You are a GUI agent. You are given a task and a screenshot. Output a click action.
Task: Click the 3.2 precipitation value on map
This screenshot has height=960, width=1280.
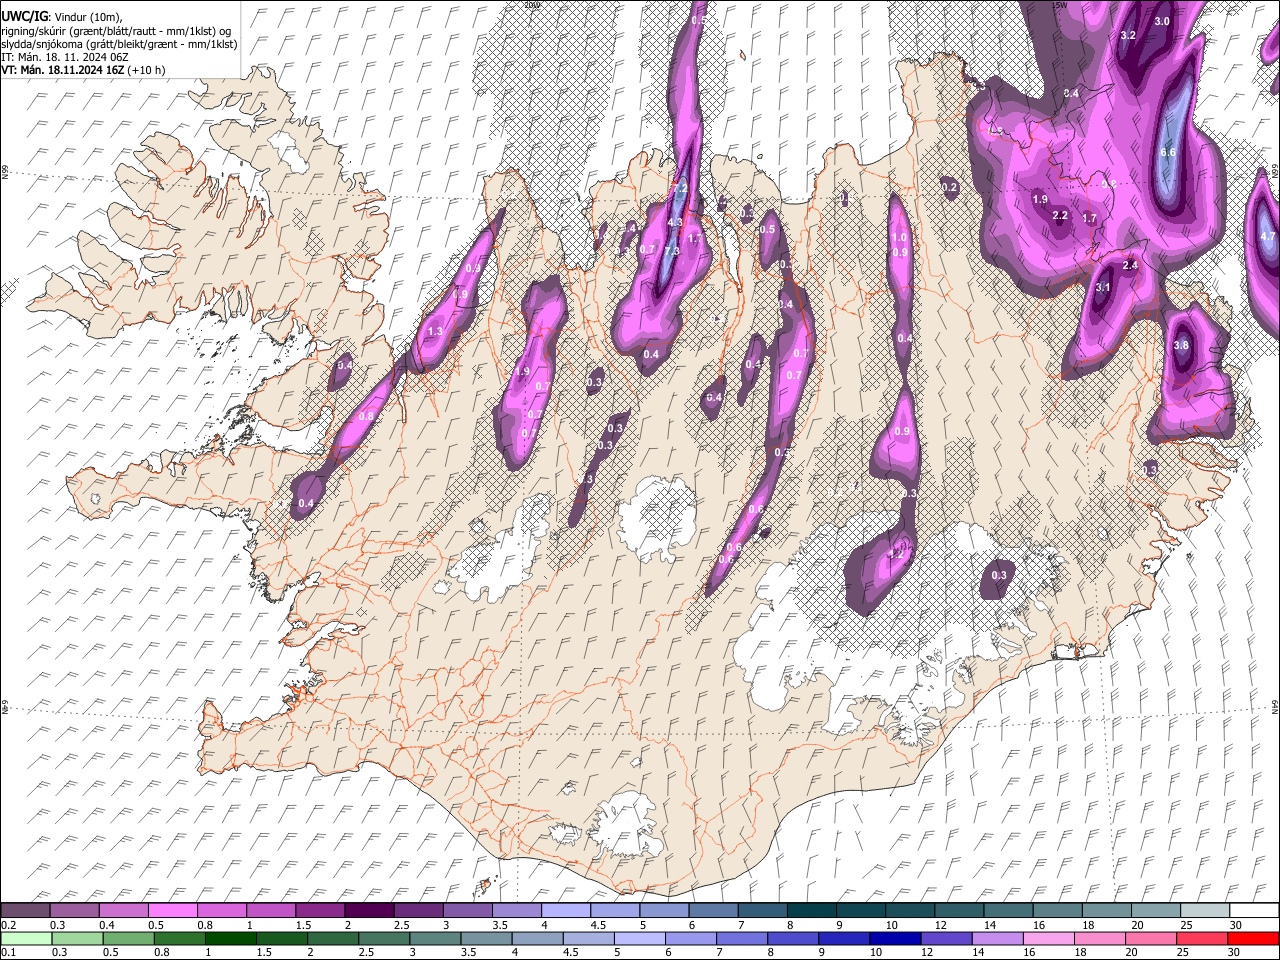click(1128, 35)
